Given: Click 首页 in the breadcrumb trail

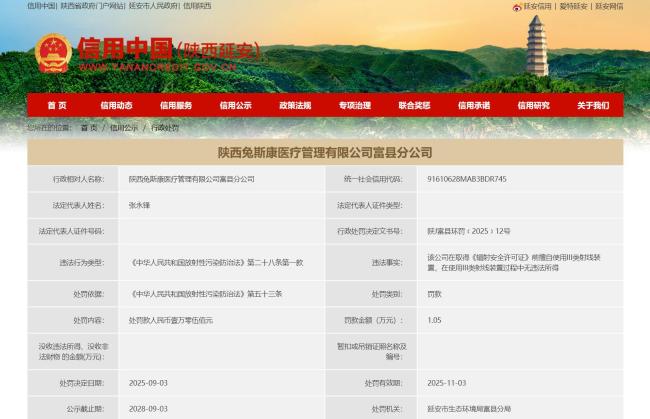Looking at the screenshot, I should click(89, 128).
